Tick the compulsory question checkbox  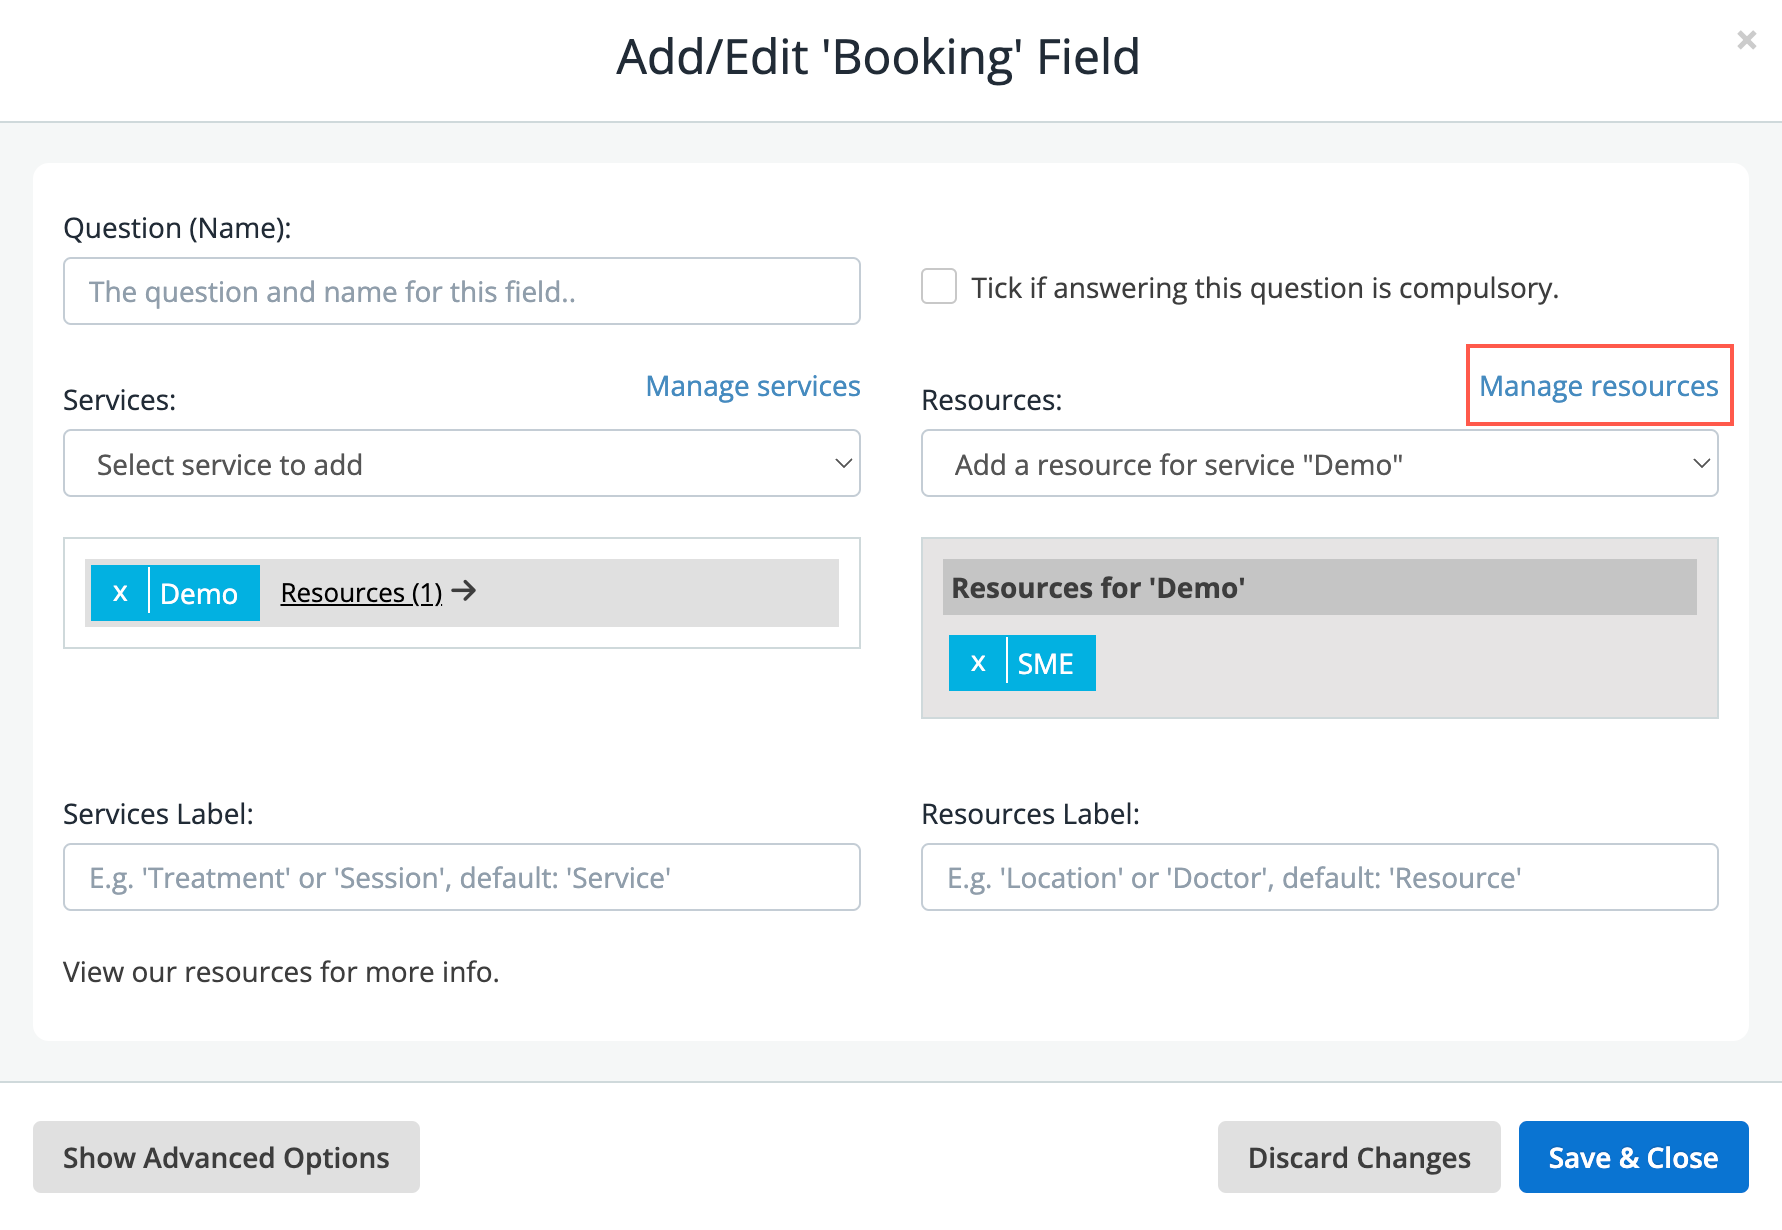pyautogui.click(x=939, y=286)
